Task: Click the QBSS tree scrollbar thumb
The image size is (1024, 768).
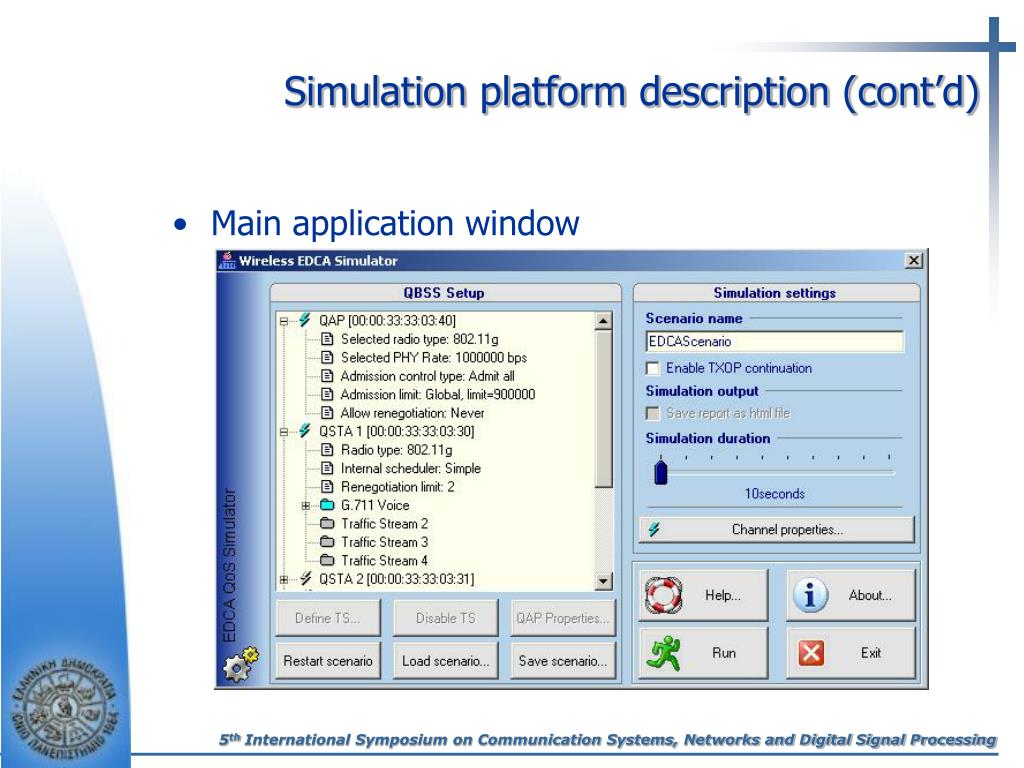Action: (603, 408)
